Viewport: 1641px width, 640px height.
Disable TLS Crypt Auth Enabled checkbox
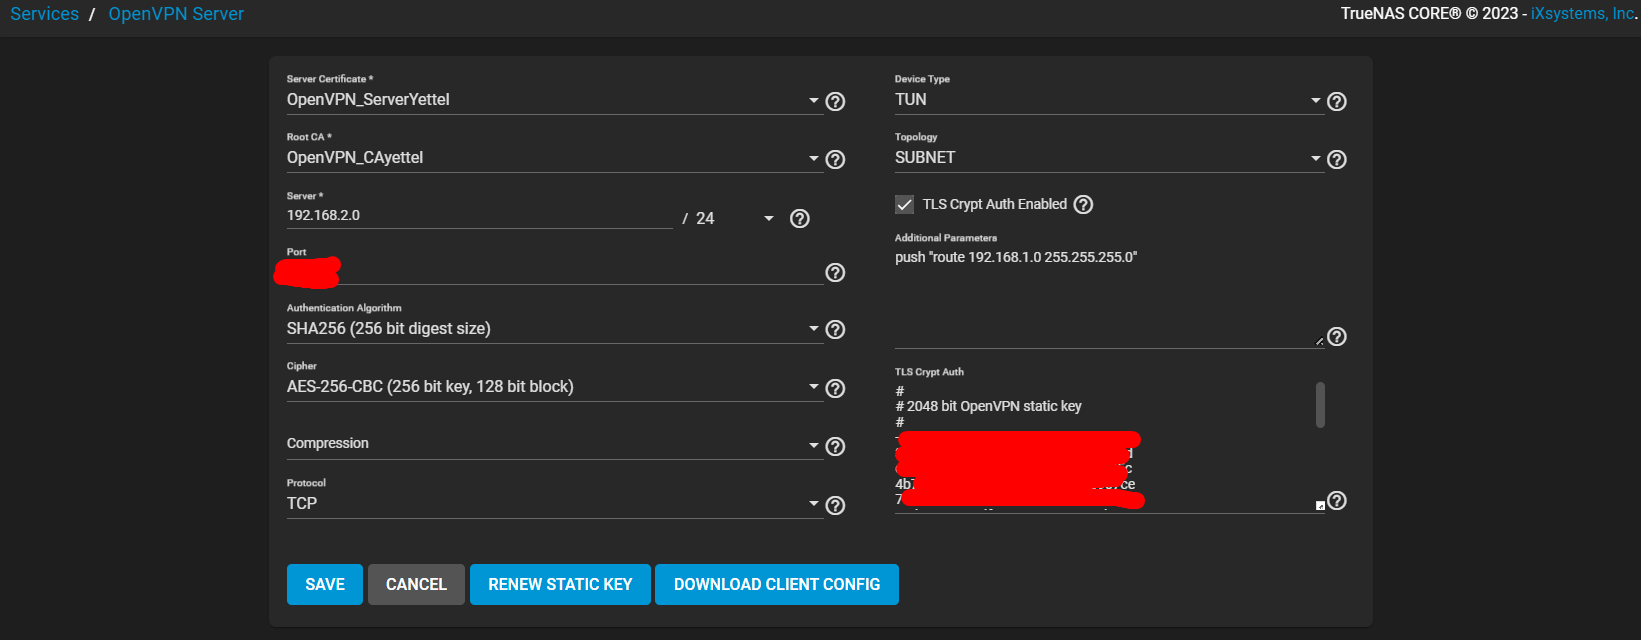905,205
